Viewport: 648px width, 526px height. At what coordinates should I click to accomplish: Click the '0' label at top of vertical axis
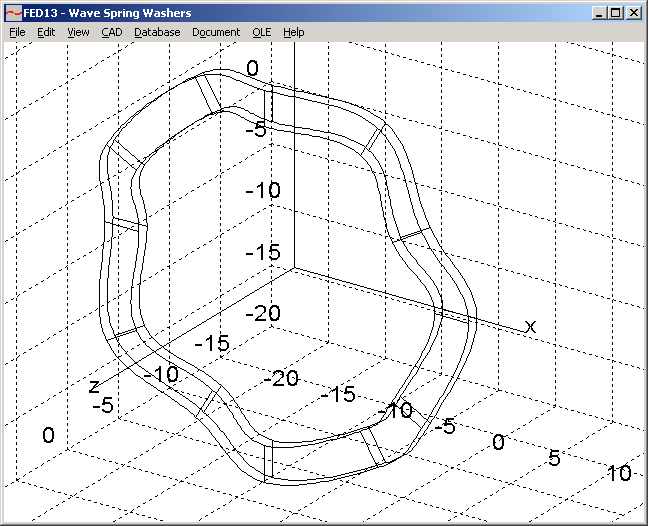click(252, 68)
